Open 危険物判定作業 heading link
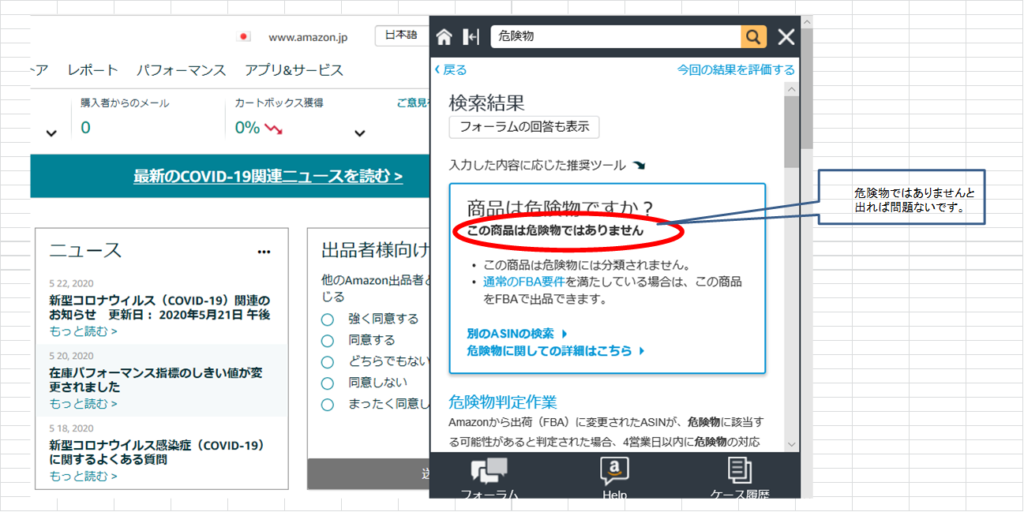 click(503, 401)
